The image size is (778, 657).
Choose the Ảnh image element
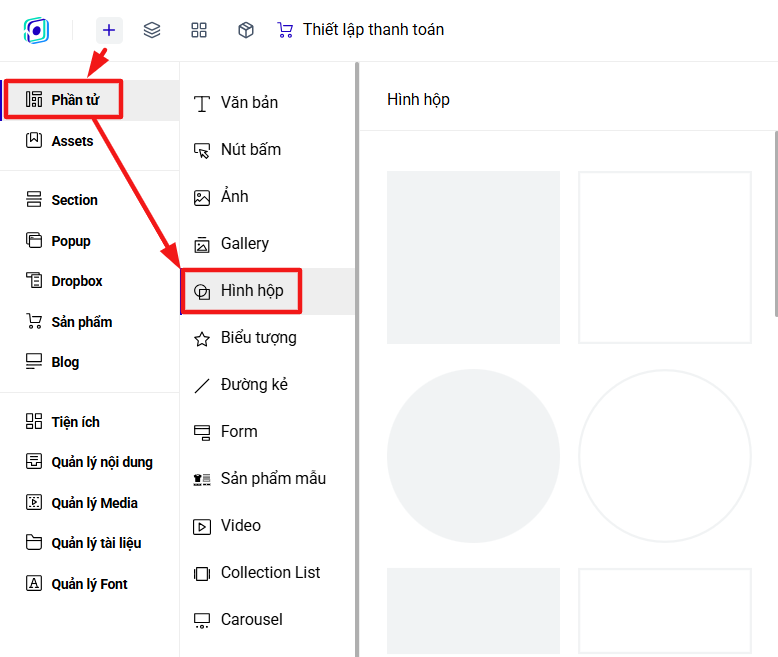pyautogui.click(x=267, y=197)
